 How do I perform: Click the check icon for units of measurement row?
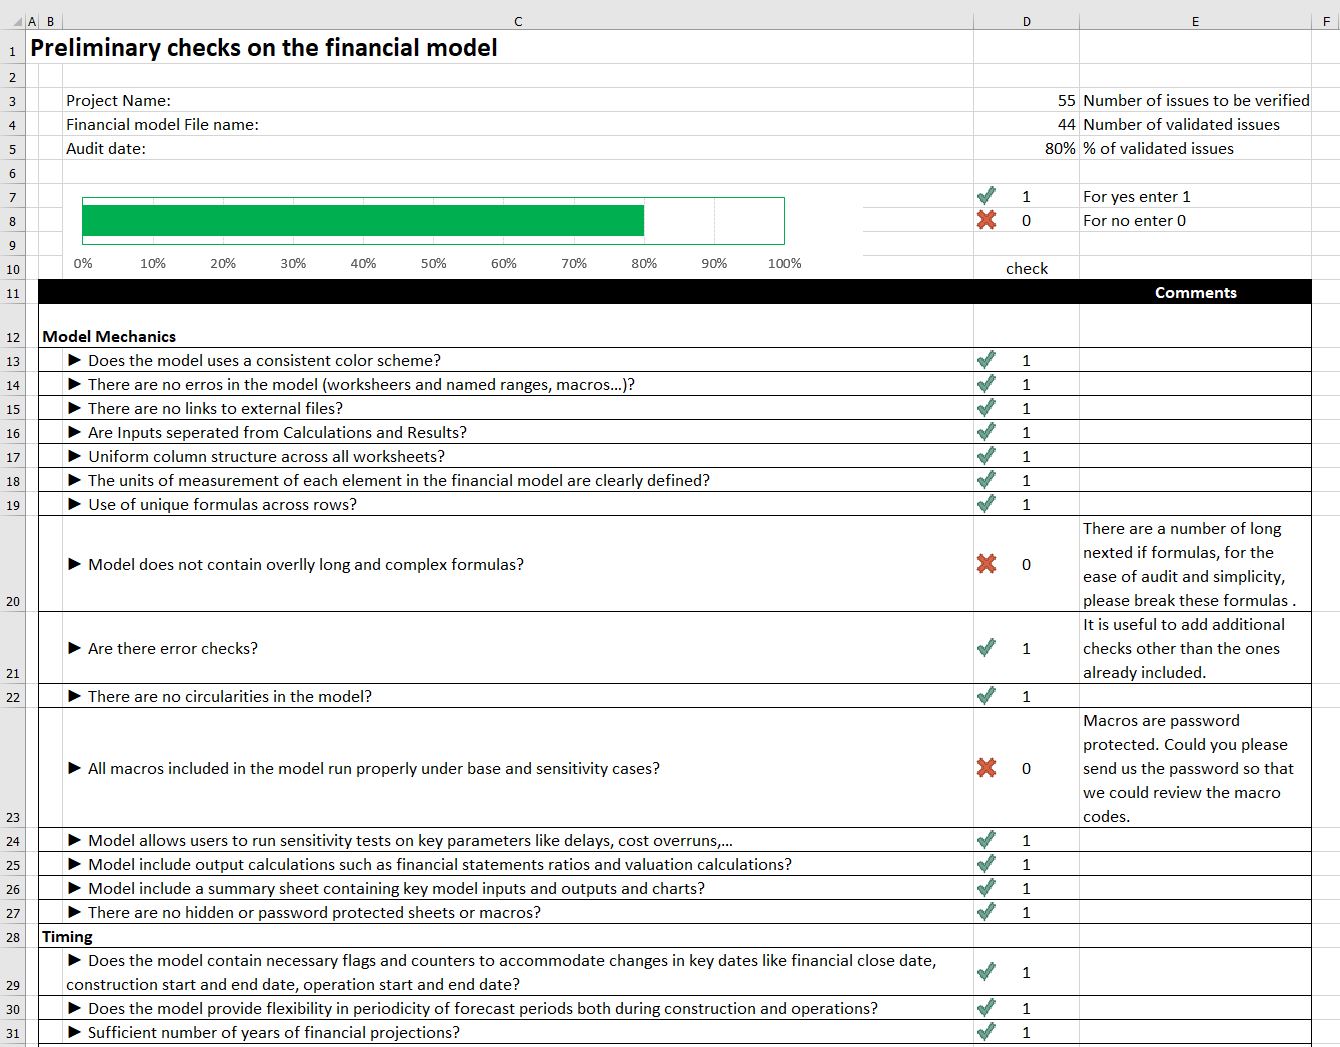click(986, 479)
